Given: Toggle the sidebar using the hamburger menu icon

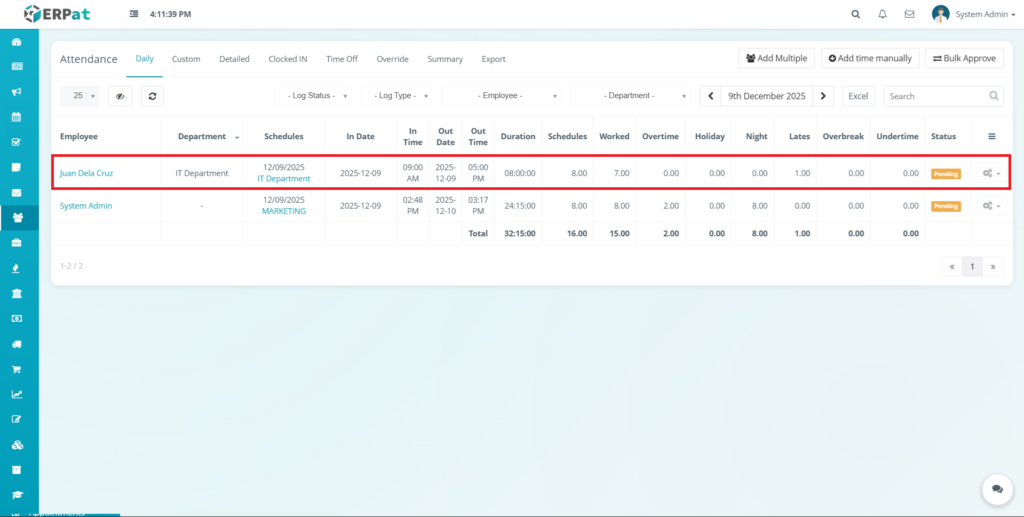Looking at the screenshot, I should point(134,15).
